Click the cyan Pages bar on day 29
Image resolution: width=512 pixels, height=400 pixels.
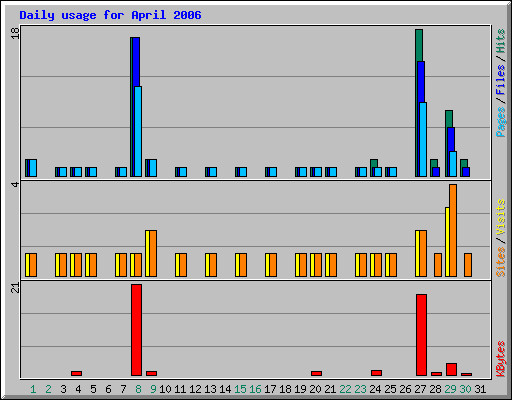point(453,164)
